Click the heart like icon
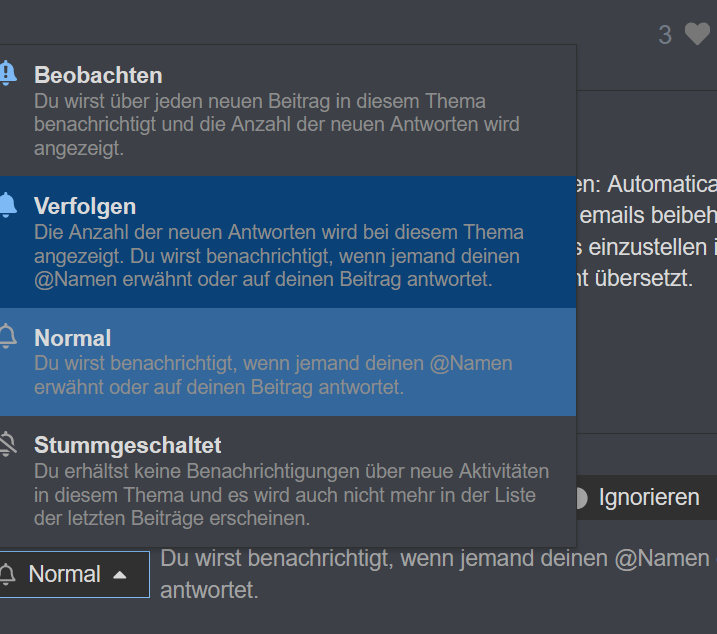 click(x=697, y=35)
